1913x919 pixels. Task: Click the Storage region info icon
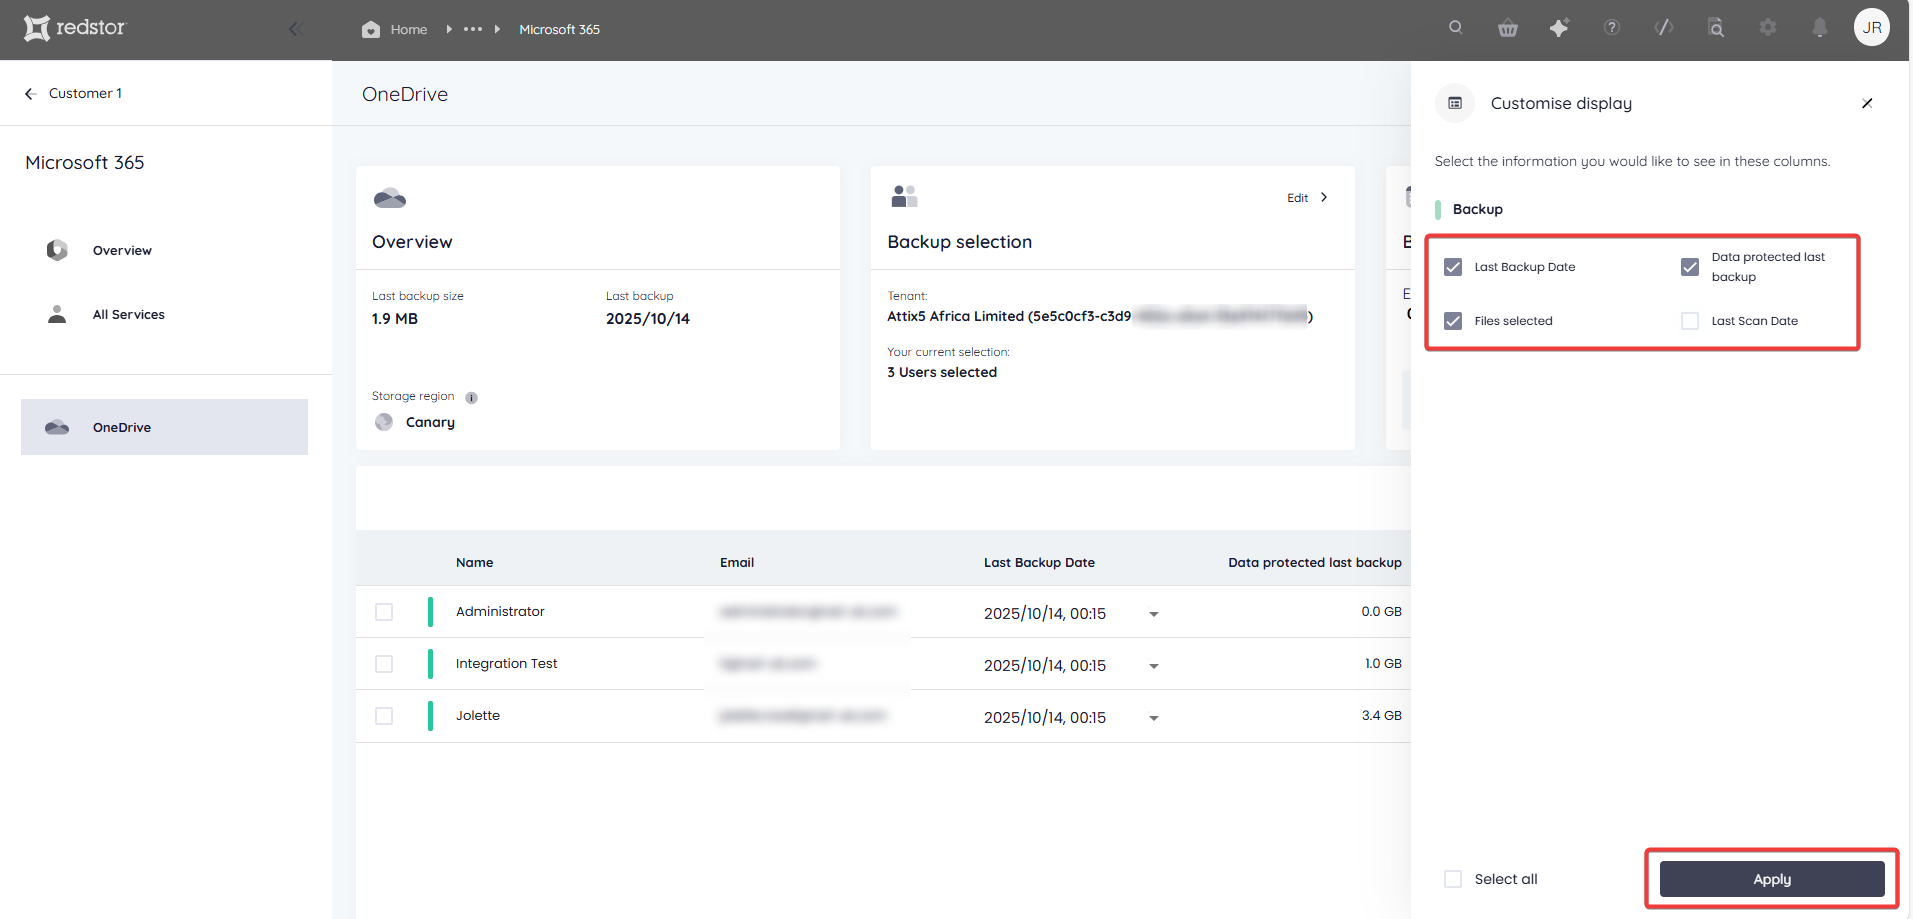[471, 397]
